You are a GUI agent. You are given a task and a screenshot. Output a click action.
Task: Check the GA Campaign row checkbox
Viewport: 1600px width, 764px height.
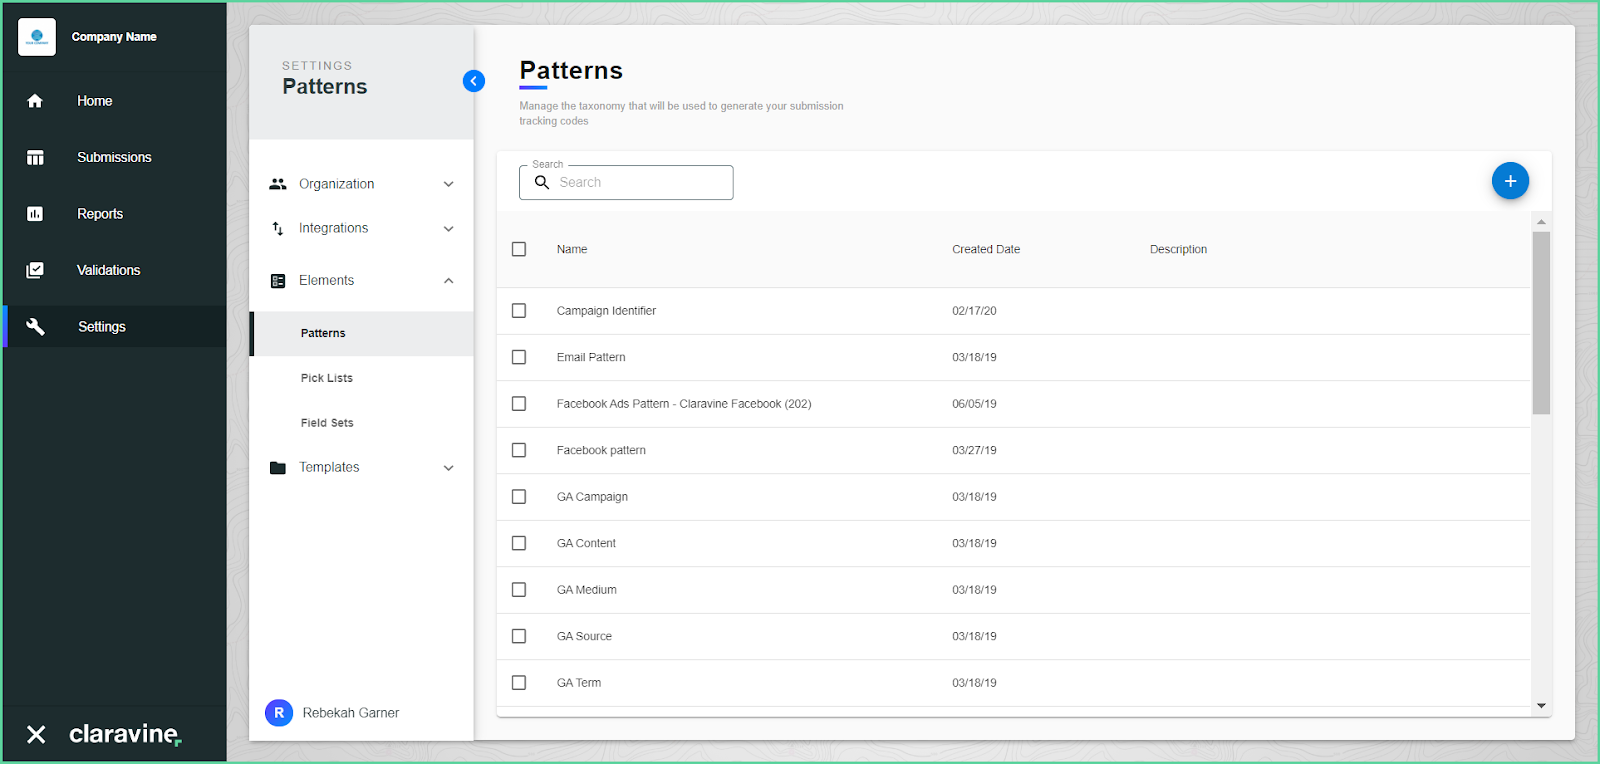pos(519,497)
